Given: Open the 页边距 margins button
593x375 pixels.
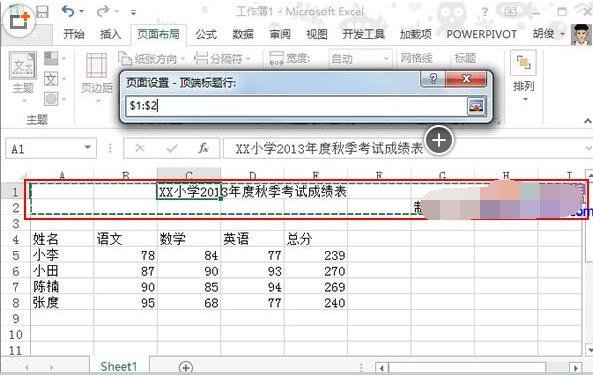Looking at the screenshot, I should pos(97,77).
